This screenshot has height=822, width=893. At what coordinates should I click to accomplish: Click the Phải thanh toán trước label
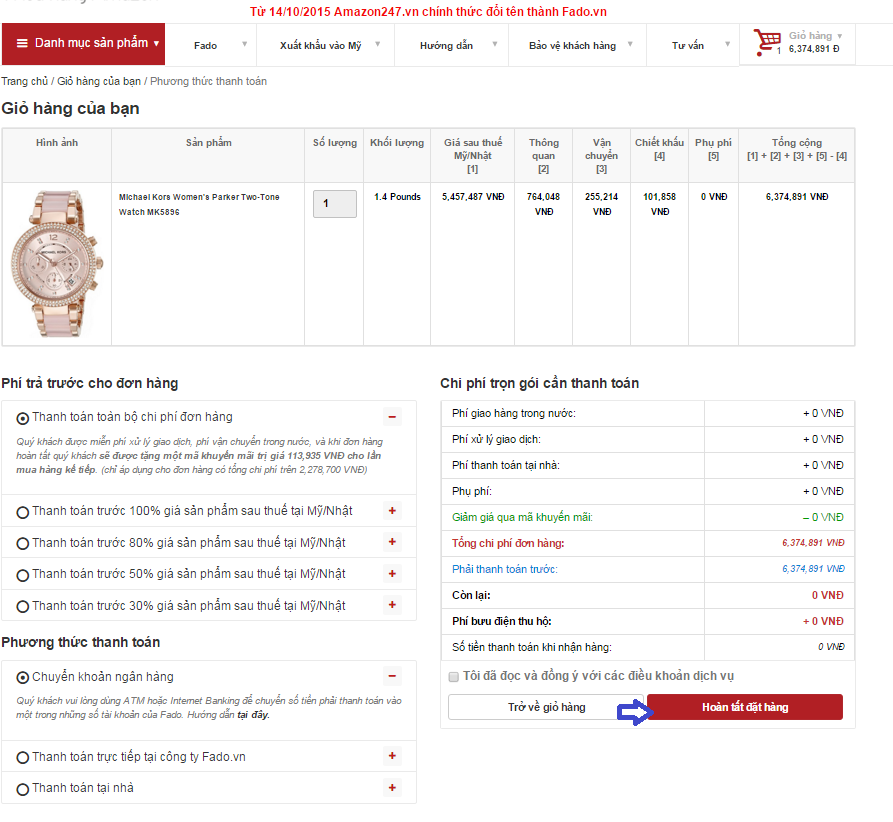505,570
